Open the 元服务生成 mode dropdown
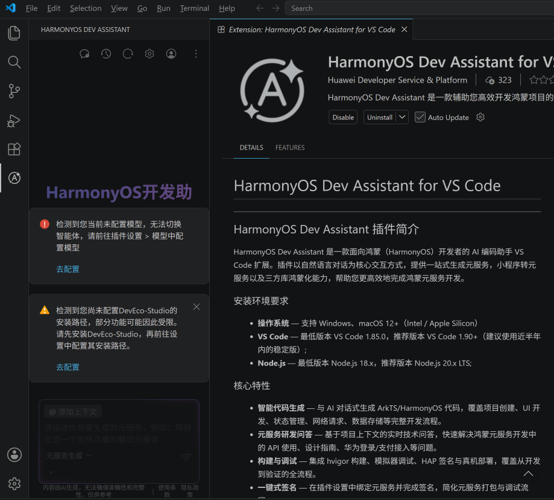Screen dimensions: 554x500 click(x=69, y=456)
